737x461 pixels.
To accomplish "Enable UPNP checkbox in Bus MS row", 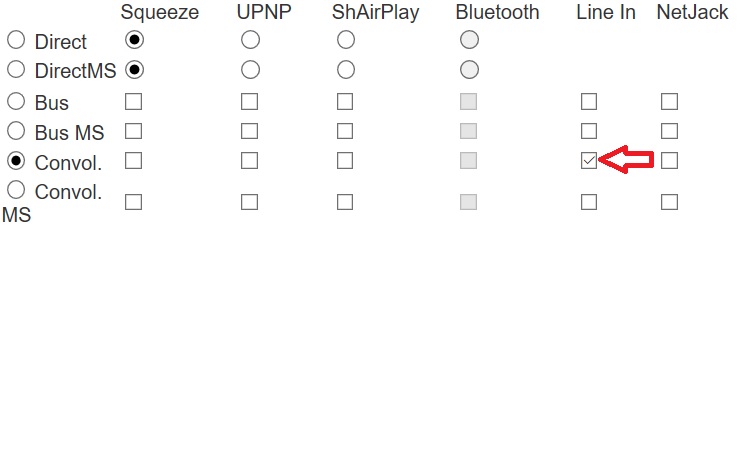I will [x=250, y=131].
